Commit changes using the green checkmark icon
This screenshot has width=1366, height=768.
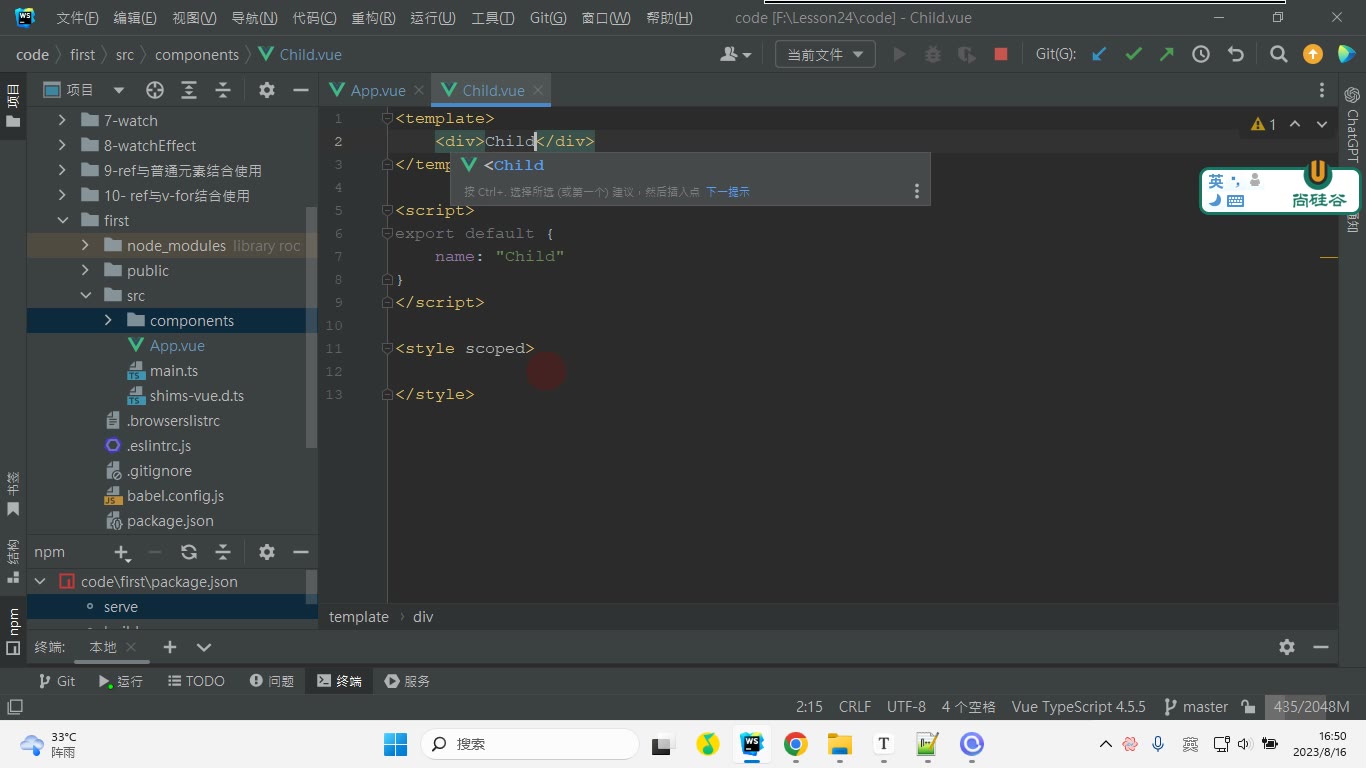(1133, 55)
